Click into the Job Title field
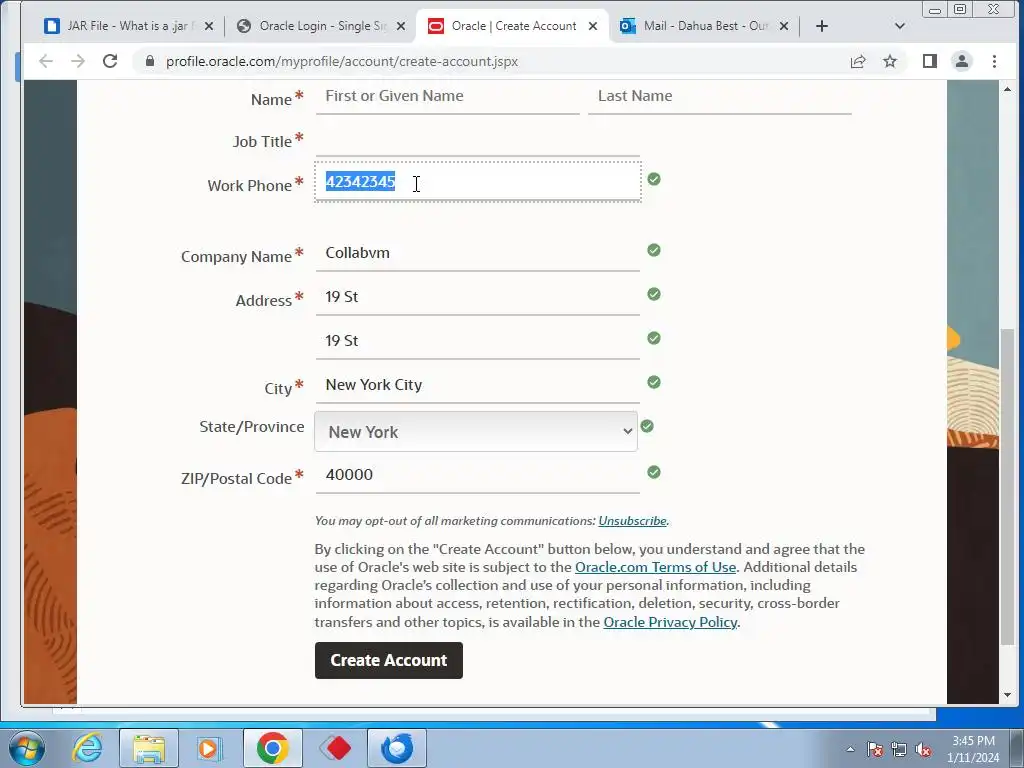1024x768 pixels. coord(477,140)
